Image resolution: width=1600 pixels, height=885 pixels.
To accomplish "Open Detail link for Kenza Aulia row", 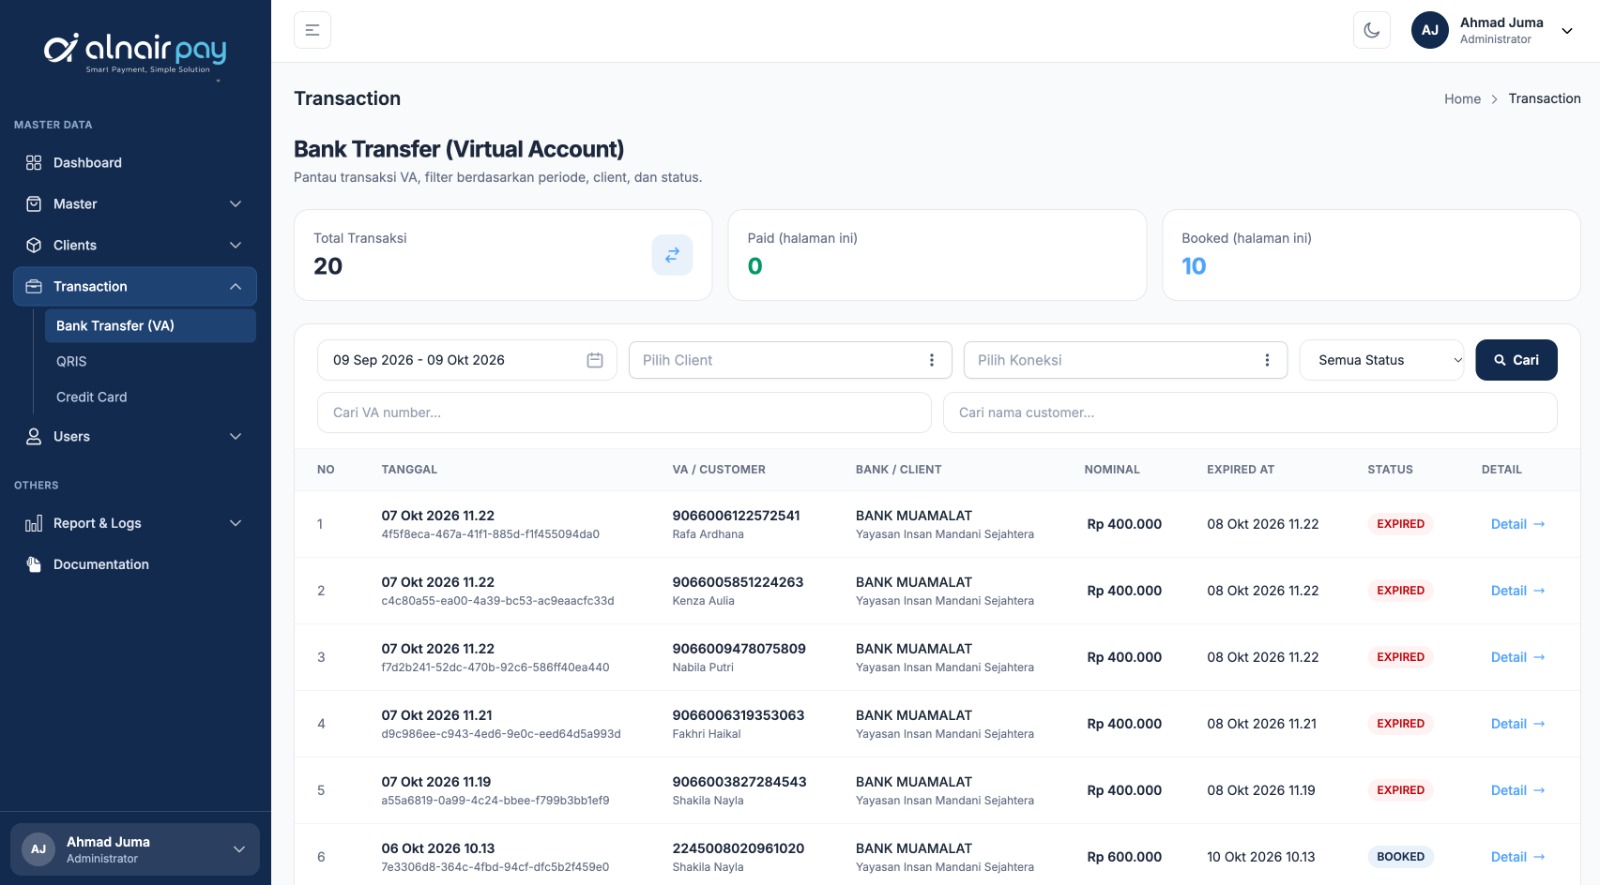I will coord(1517,591).
